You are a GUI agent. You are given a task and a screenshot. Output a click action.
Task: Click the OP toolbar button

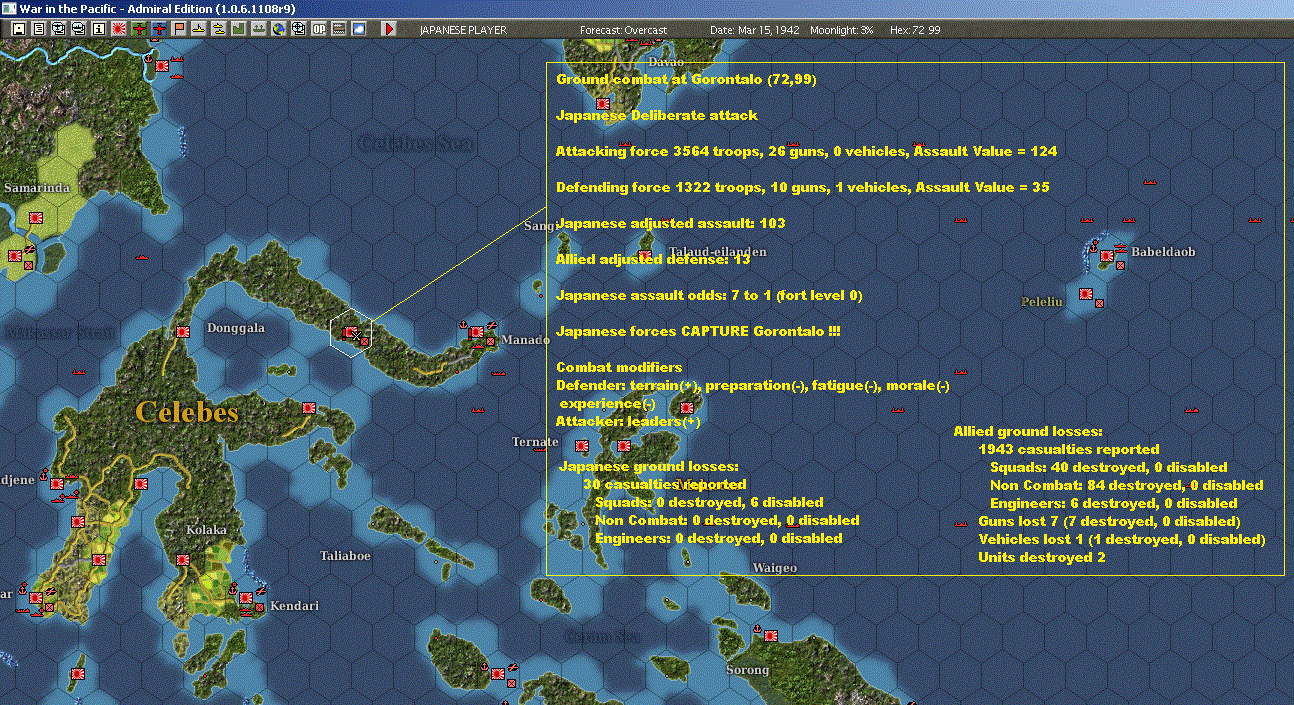[319, 29]
